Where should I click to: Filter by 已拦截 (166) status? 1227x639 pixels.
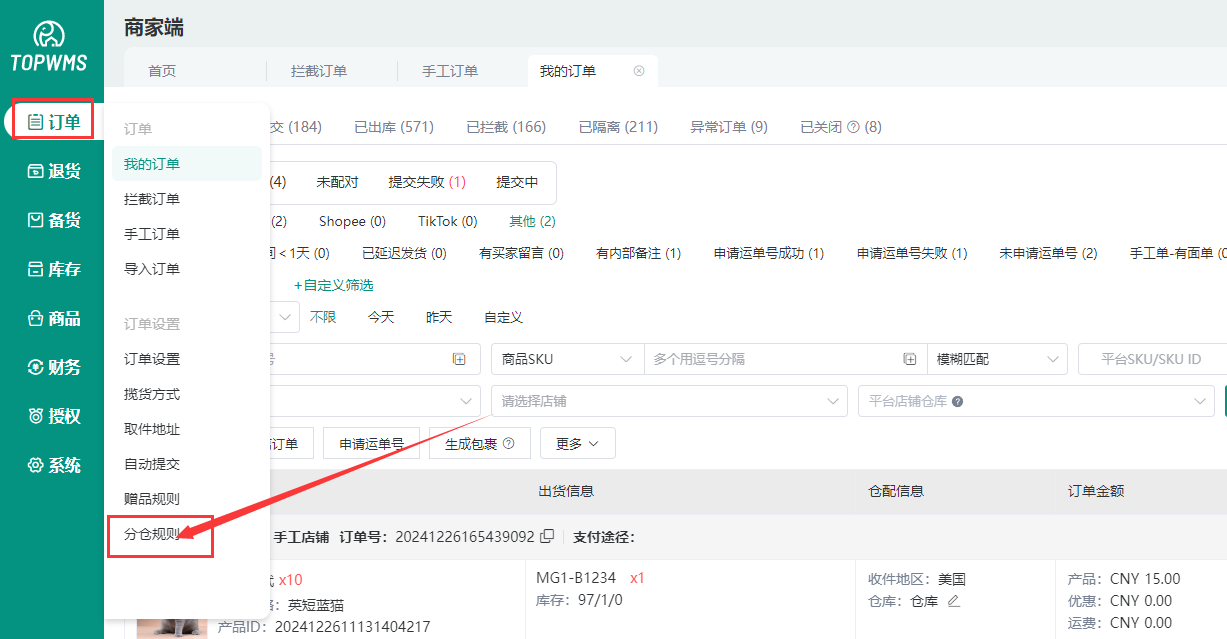[506, 127]
